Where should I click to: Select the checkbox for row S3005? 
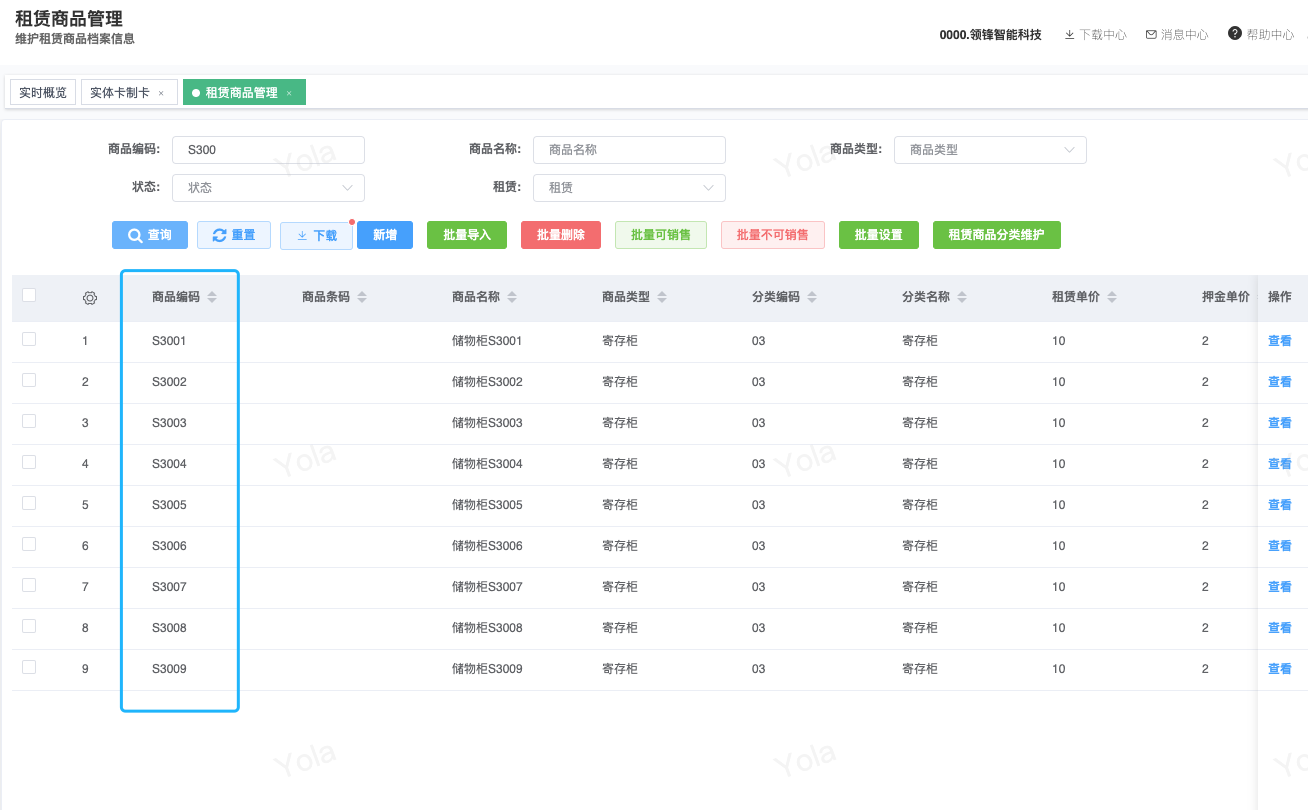[x=29, y=503]
